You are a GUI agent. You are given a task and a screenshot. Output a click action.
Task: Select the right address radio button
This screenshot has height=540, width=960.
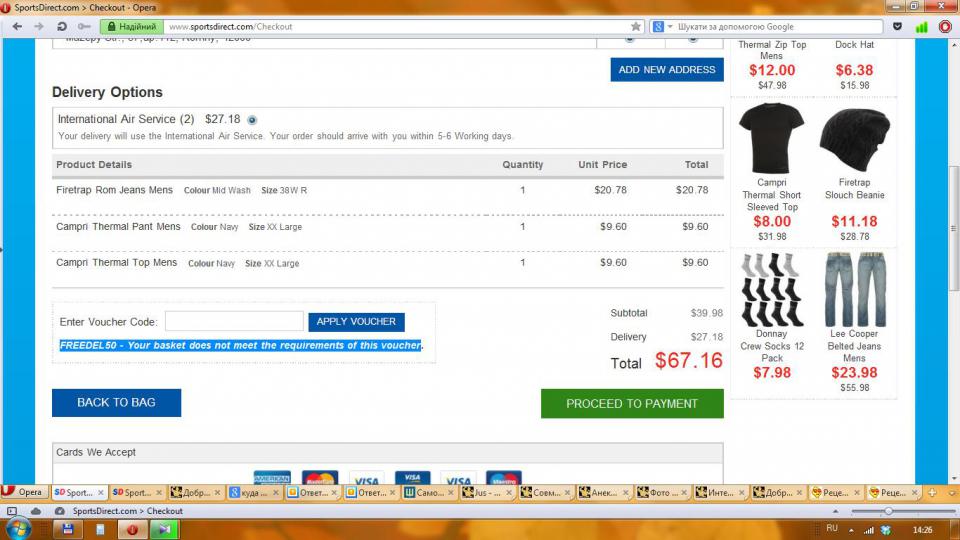click(693, 38)
